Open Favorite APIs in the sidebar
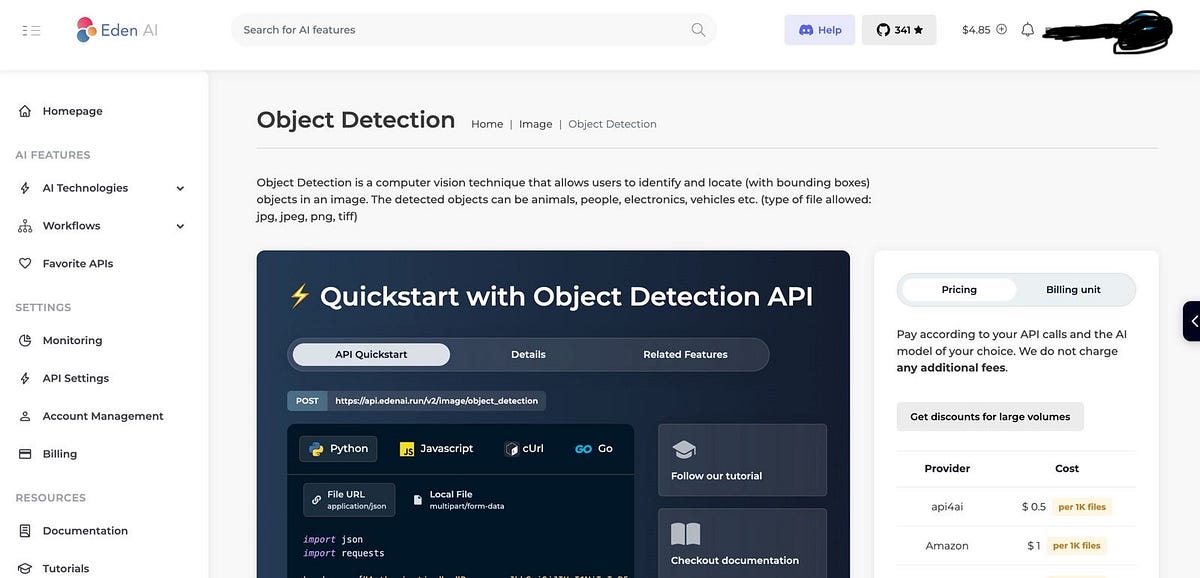The width and height of the screenshot is (1200, 578). click(x=79, y=263)
